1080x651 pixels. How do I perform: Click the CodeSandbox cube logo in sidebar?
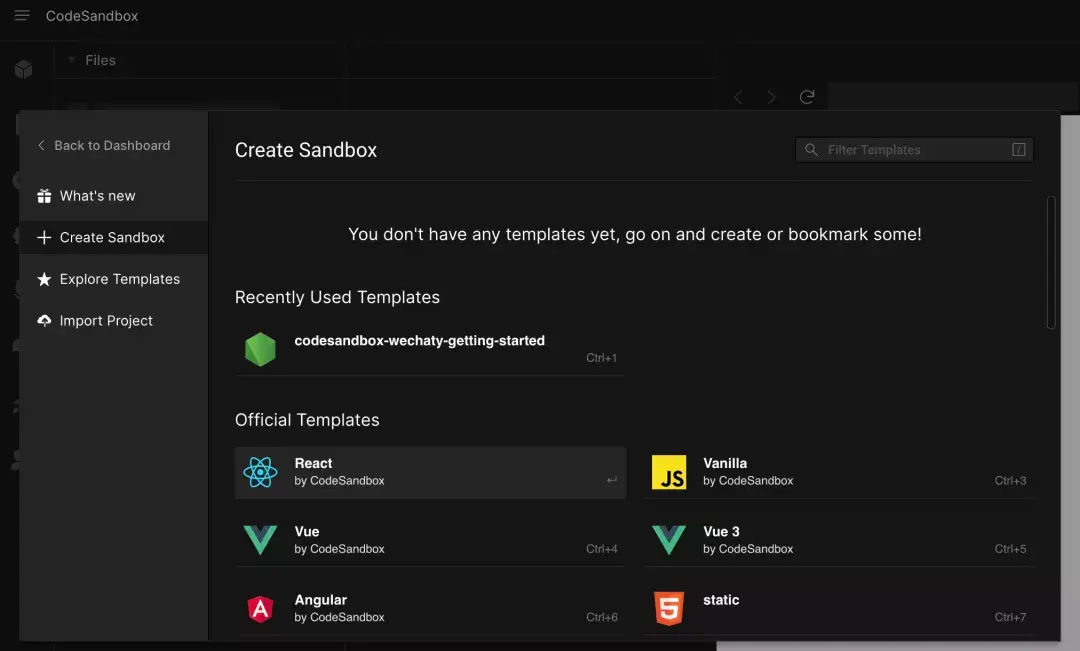click(x=22, y=69)
